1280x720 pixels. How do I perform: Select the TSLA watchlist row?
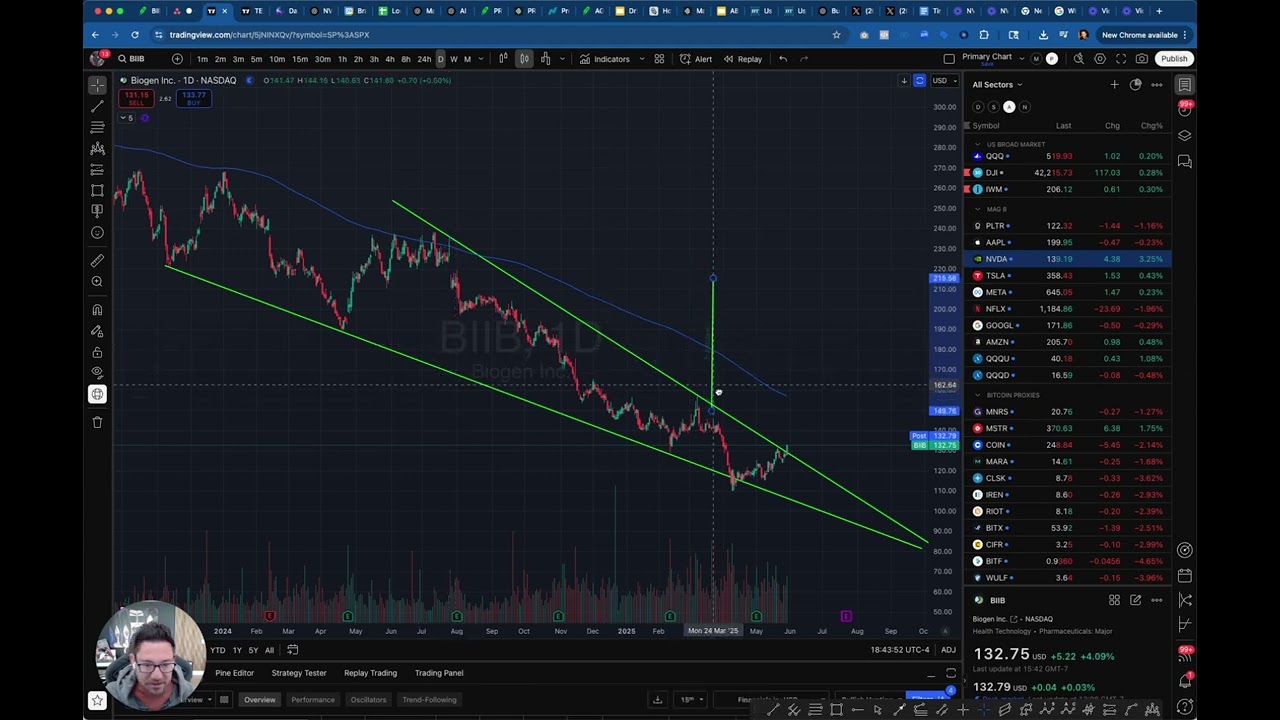[x=1069, y=276]
